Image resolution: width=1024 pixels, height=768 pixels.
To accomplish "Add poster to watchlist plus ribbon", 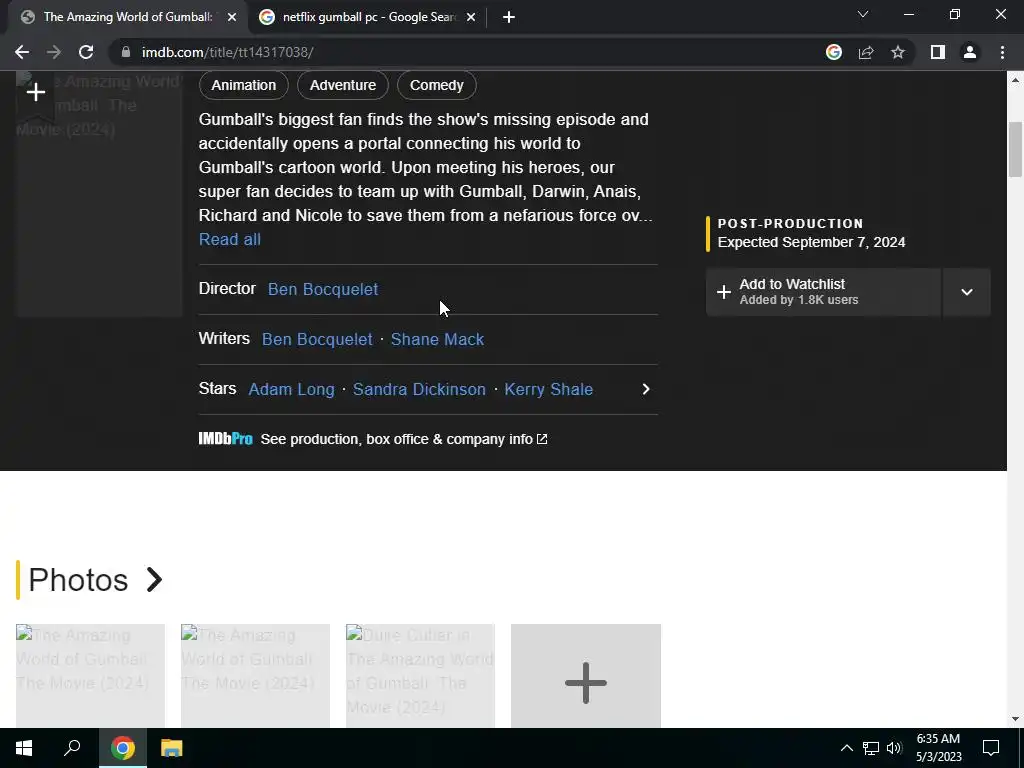I will tap(36, 93).
